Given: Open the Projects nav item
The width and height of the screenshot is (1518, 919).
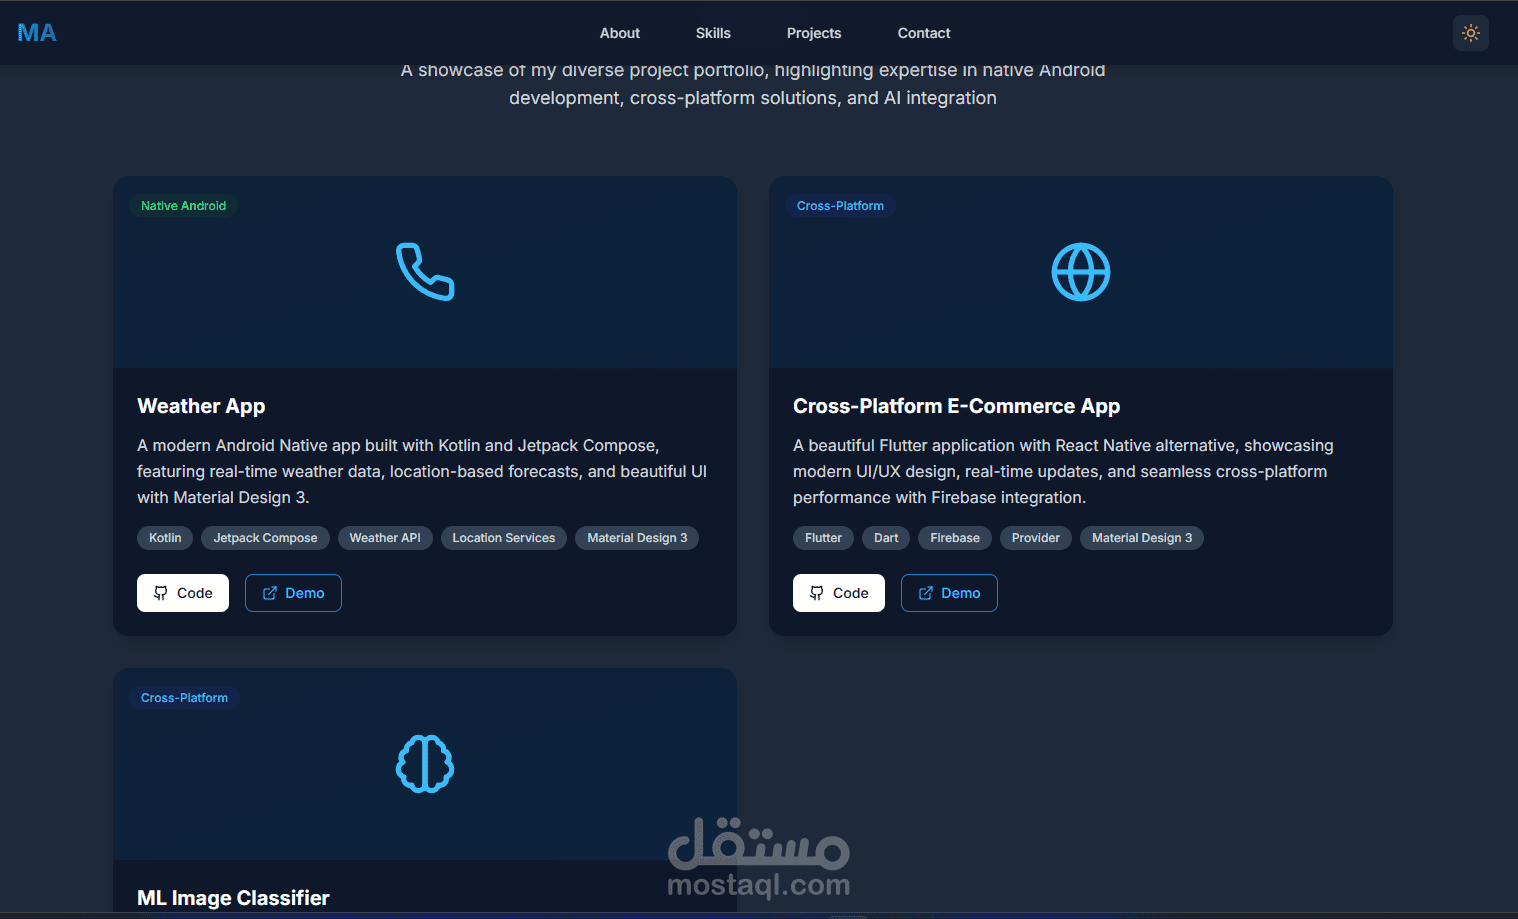Looking at the screenshot, I should coord(814,33).
